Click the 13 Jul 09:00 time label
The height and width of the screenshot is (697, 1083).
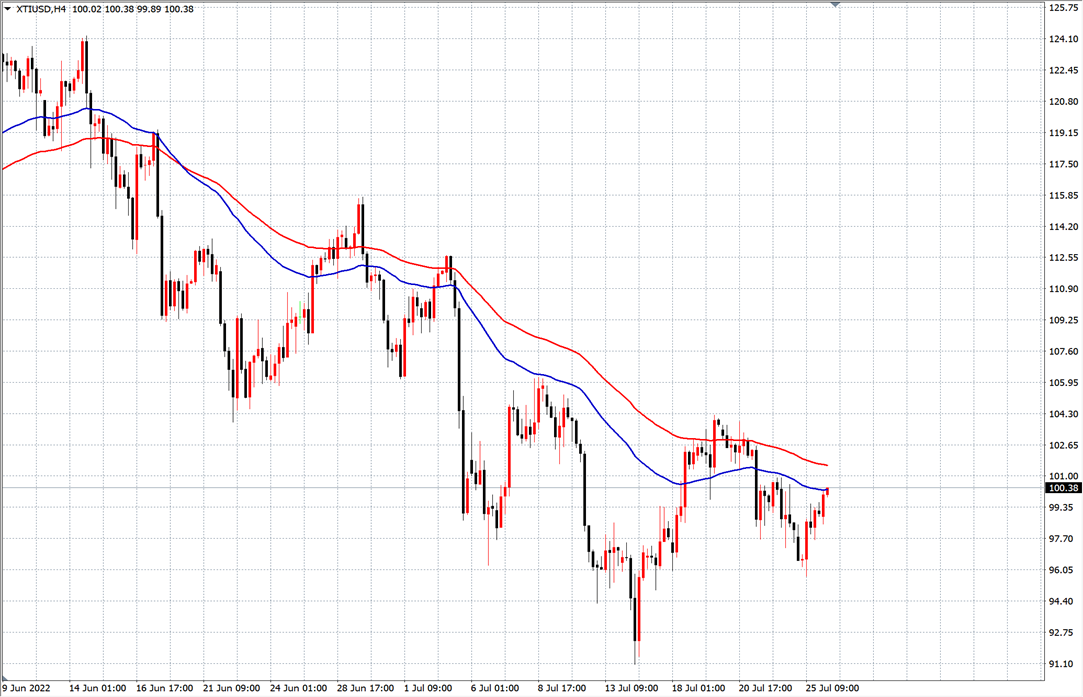click(634, 688)
